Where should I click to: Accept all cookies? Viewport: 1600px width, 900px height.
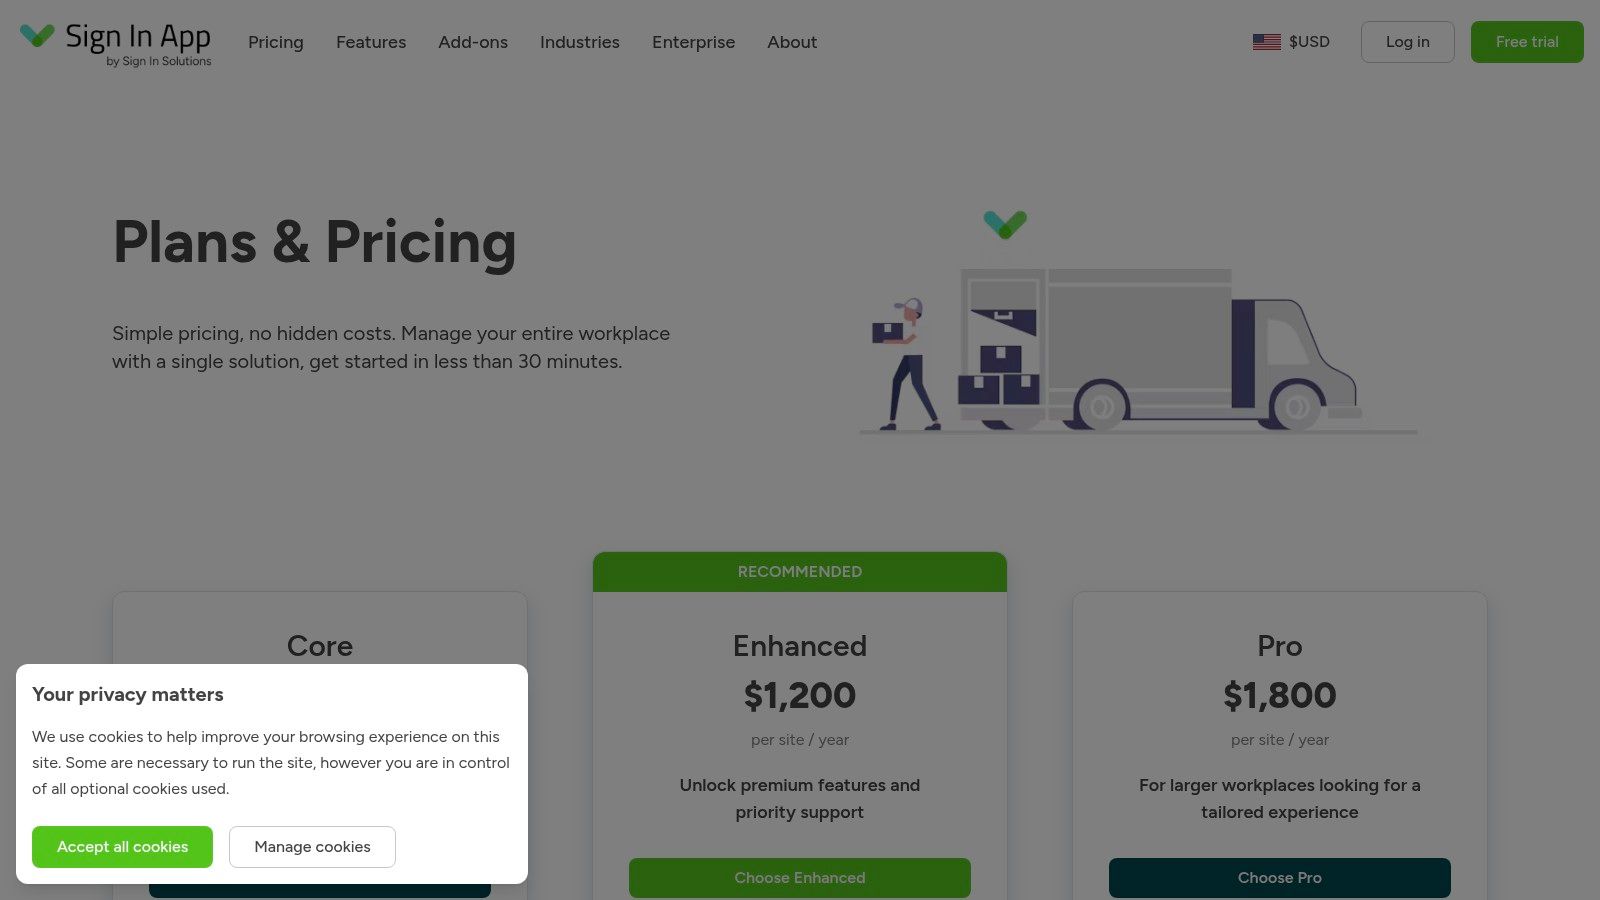click(x=122, y=847)
